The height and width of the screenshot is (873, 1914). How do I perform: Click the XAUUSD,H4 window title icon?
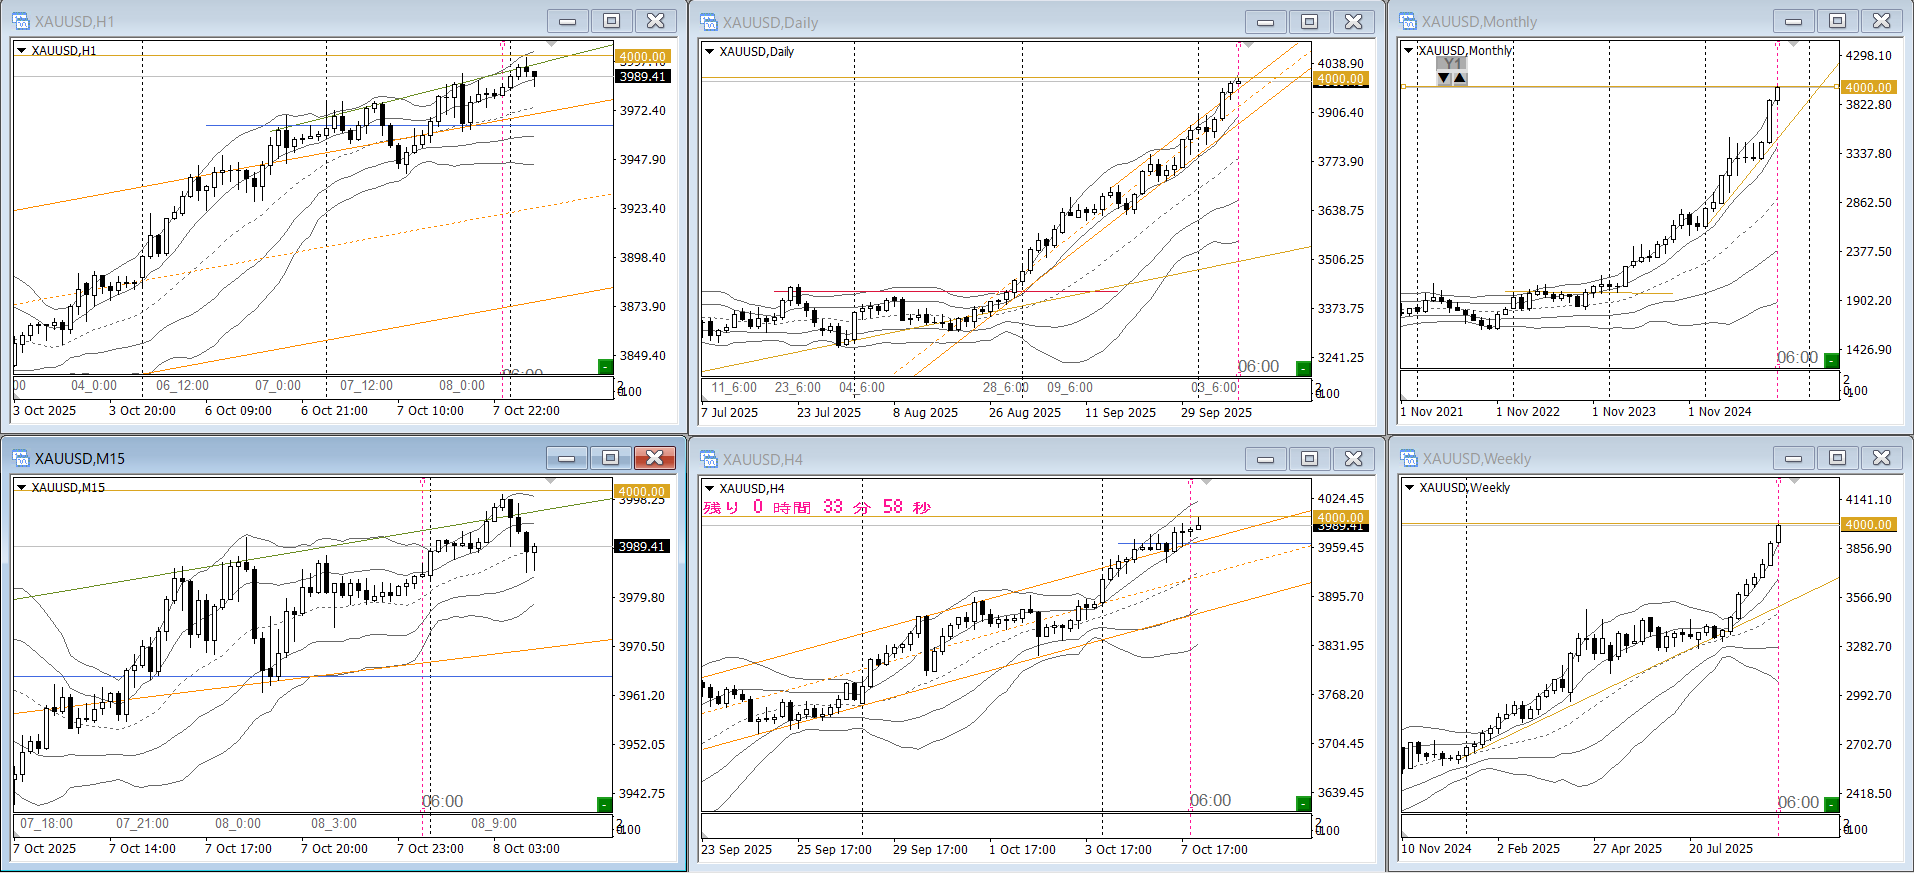(709, 459)
